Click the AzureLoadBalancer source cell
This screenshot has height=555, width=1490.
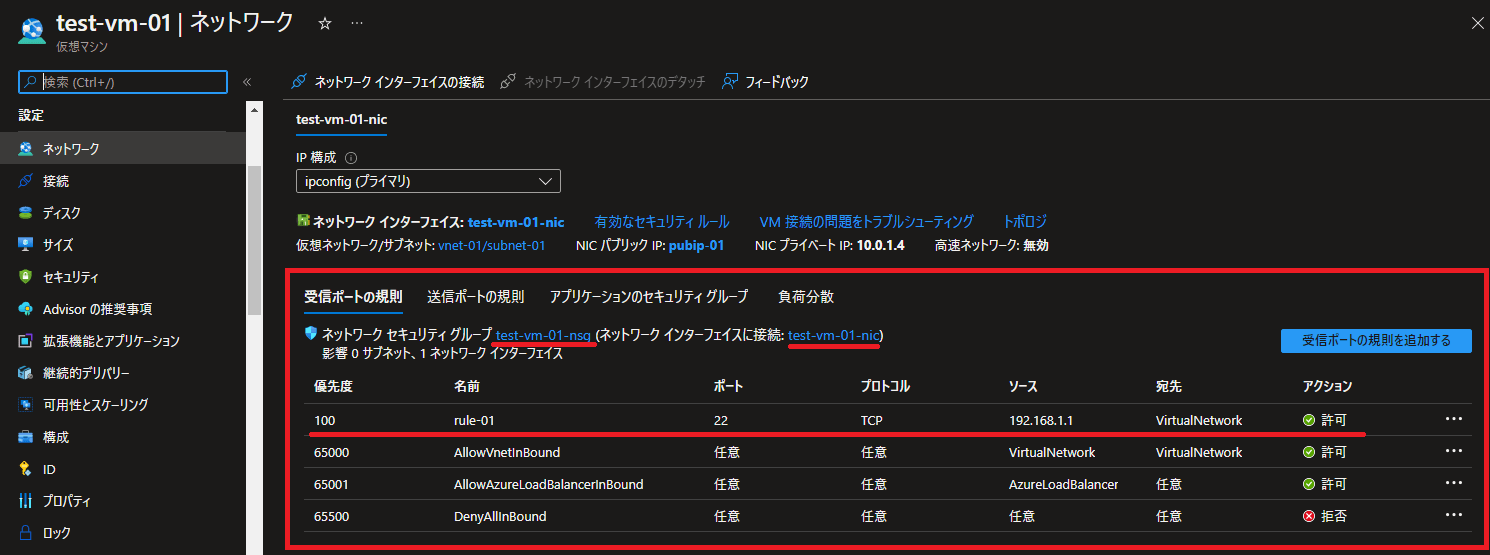[x=1063, y=484]
